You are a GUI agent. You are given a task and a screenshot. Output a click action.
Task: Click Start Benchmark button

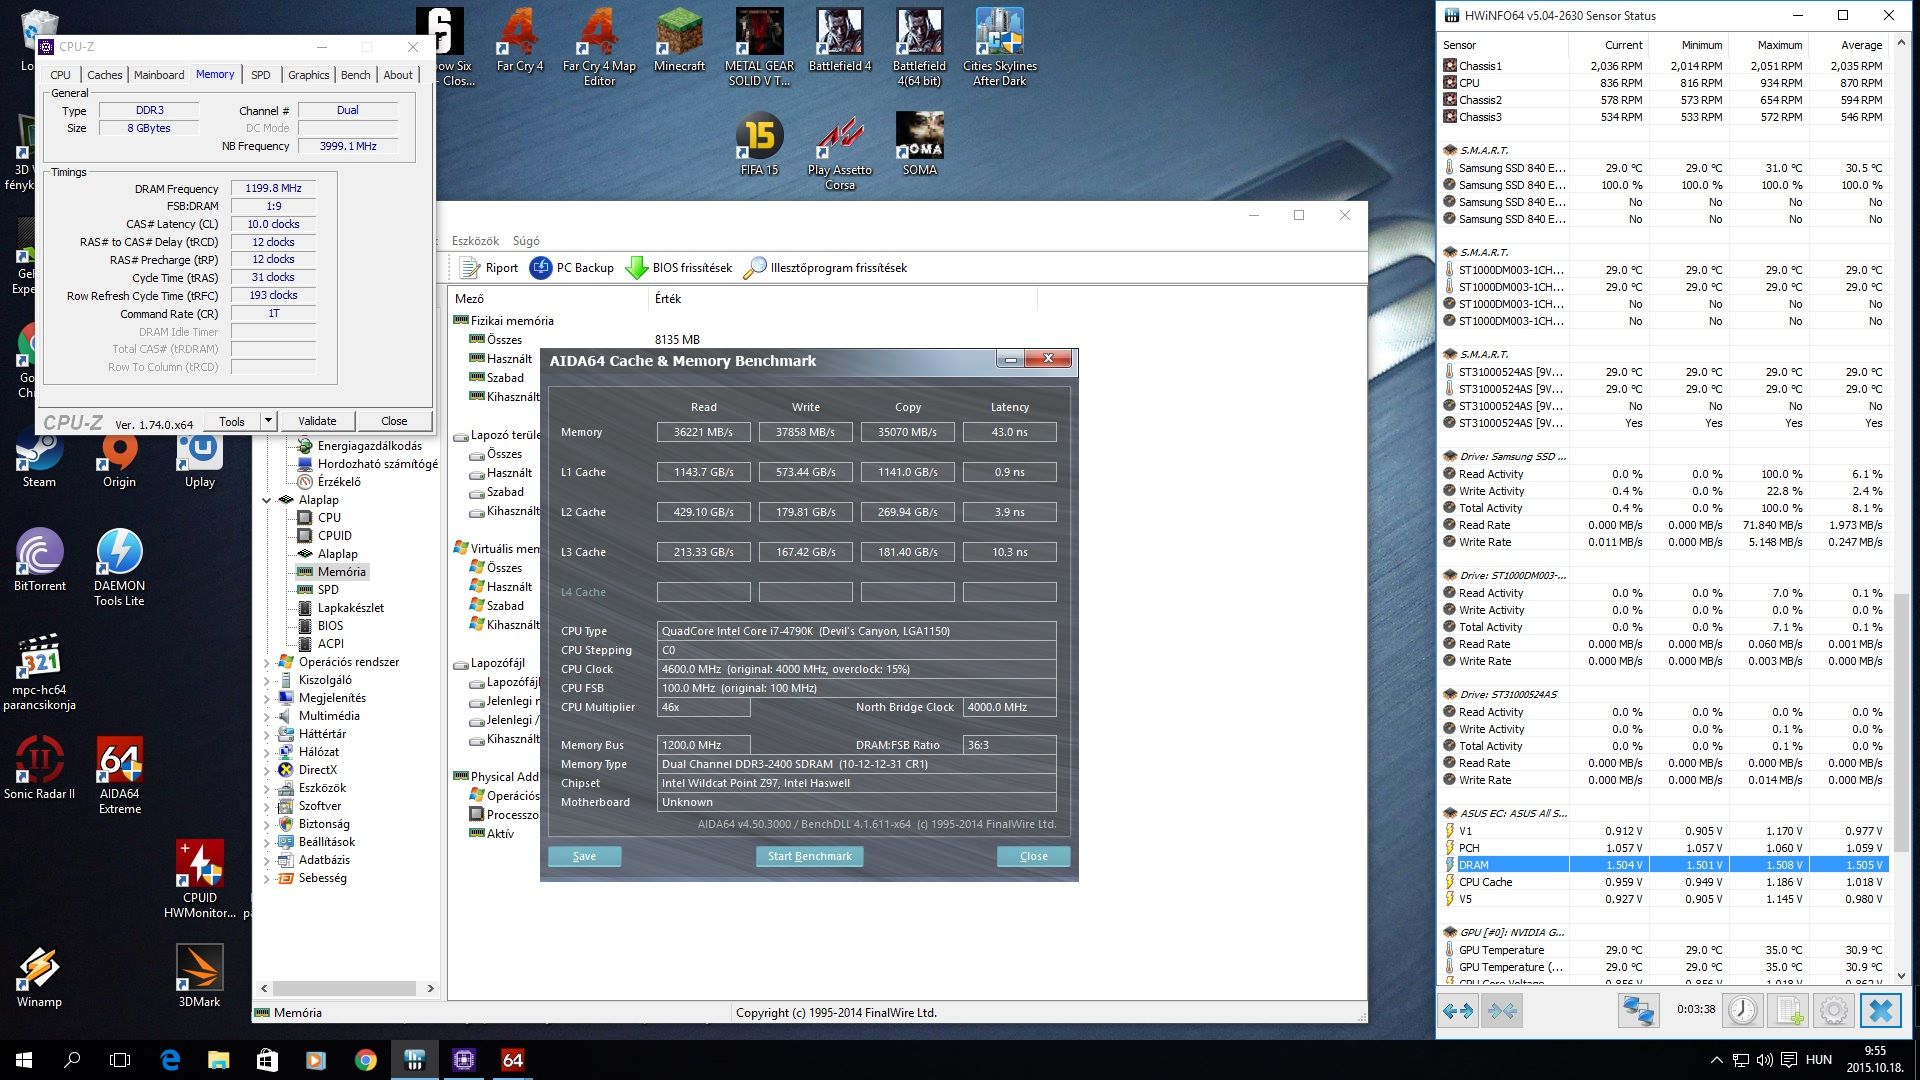click(809, 856)
